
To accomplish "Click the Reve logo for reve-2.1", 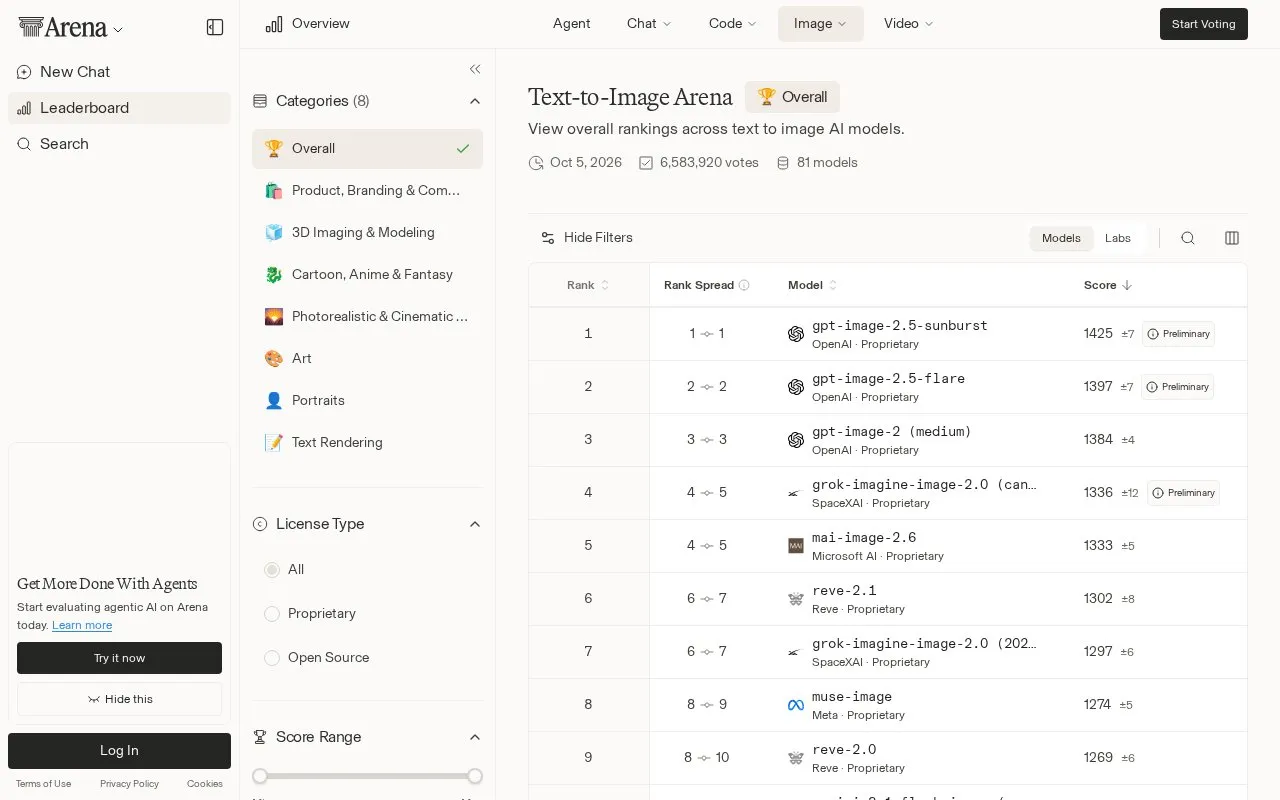I will click(796, 599).
